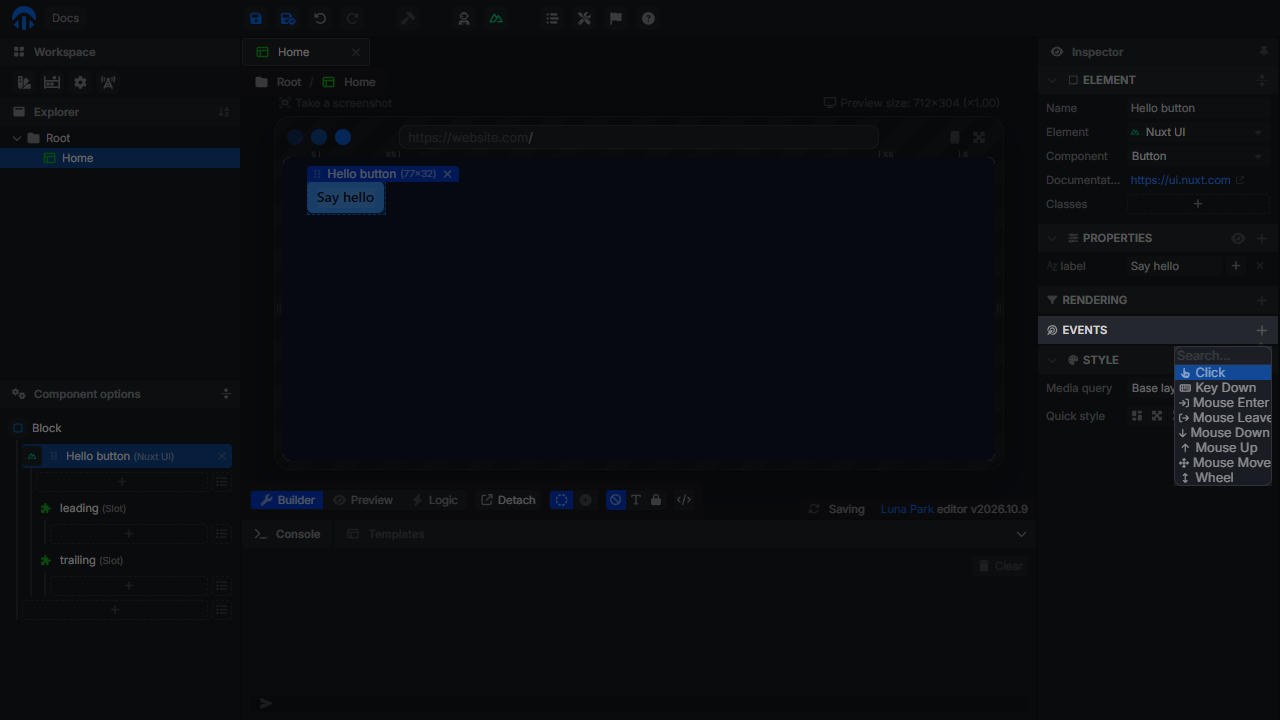Switch to the Logic tab
Image resolution: width=1280 pixels, height=720 pixels.
(x=435, y=500)
